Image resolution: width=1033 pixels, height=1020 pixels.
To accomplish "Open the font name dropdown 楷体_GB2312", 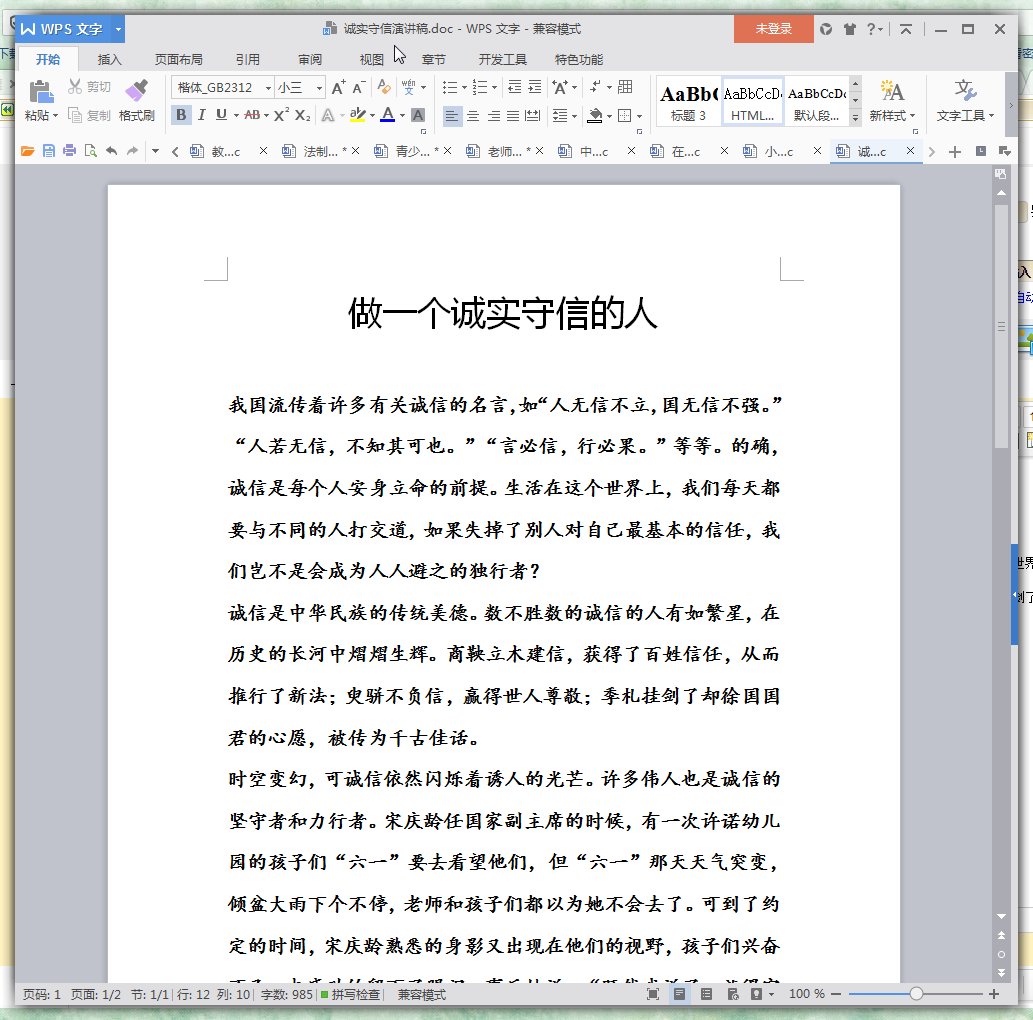I will click(268, 88).
